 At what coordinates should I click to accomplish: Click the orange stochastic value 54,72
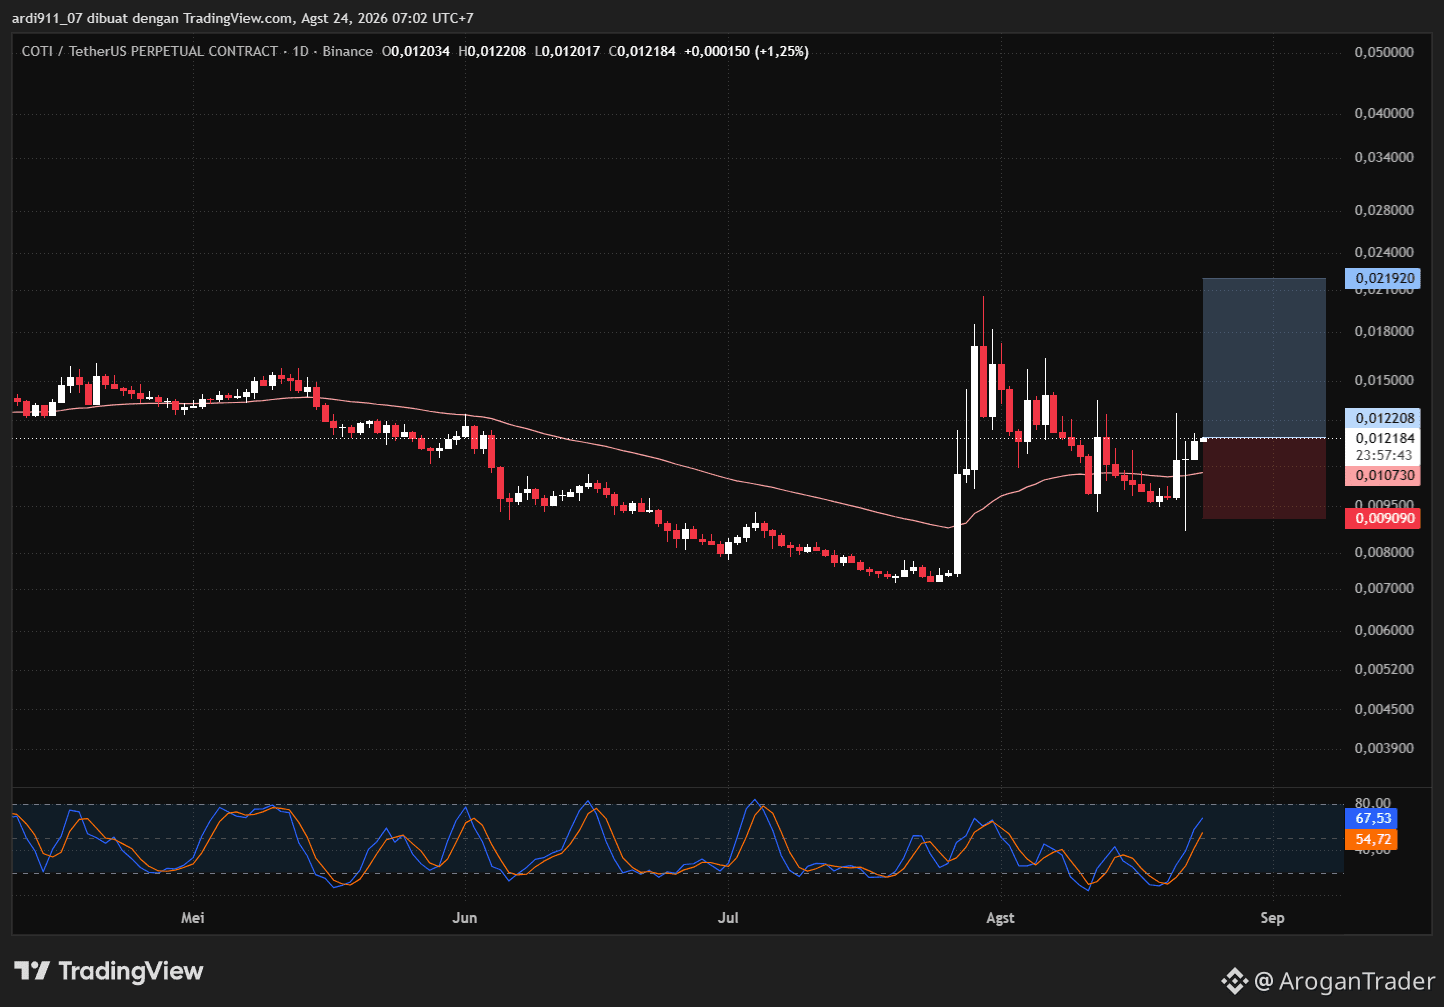pyautogui.click(x=1372, y=839)
